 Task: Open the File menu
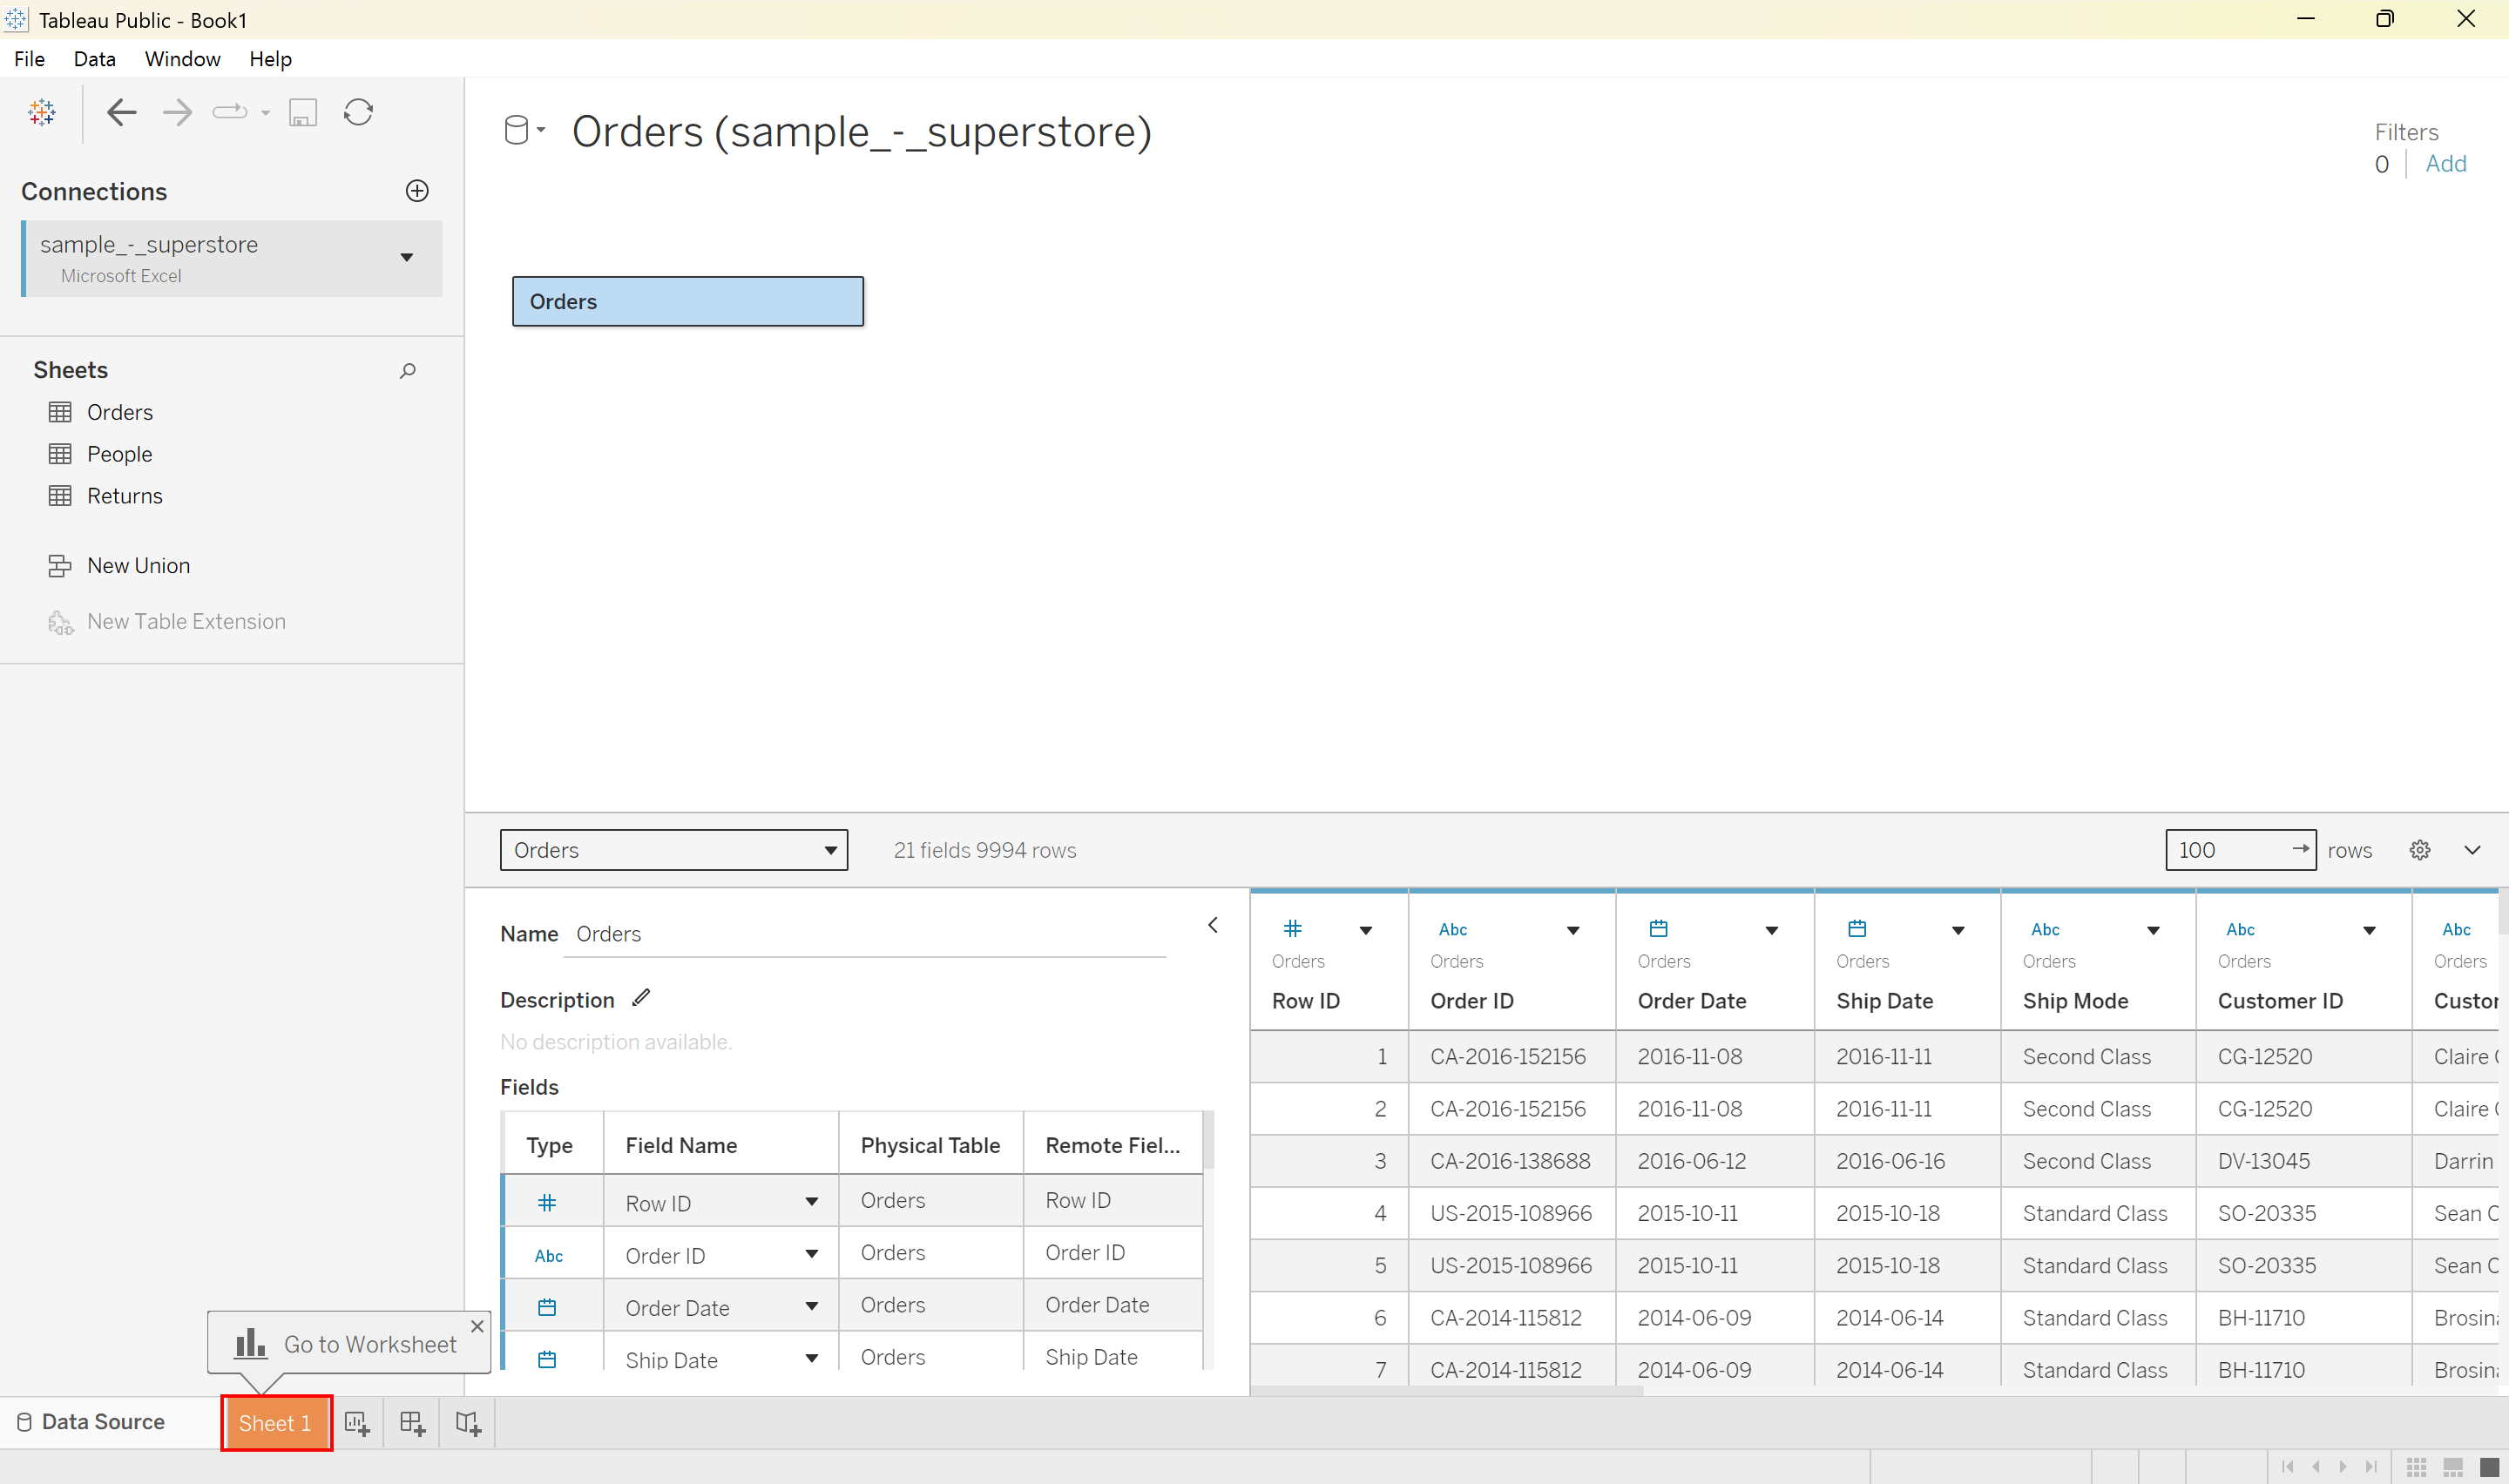coord(29,59)
